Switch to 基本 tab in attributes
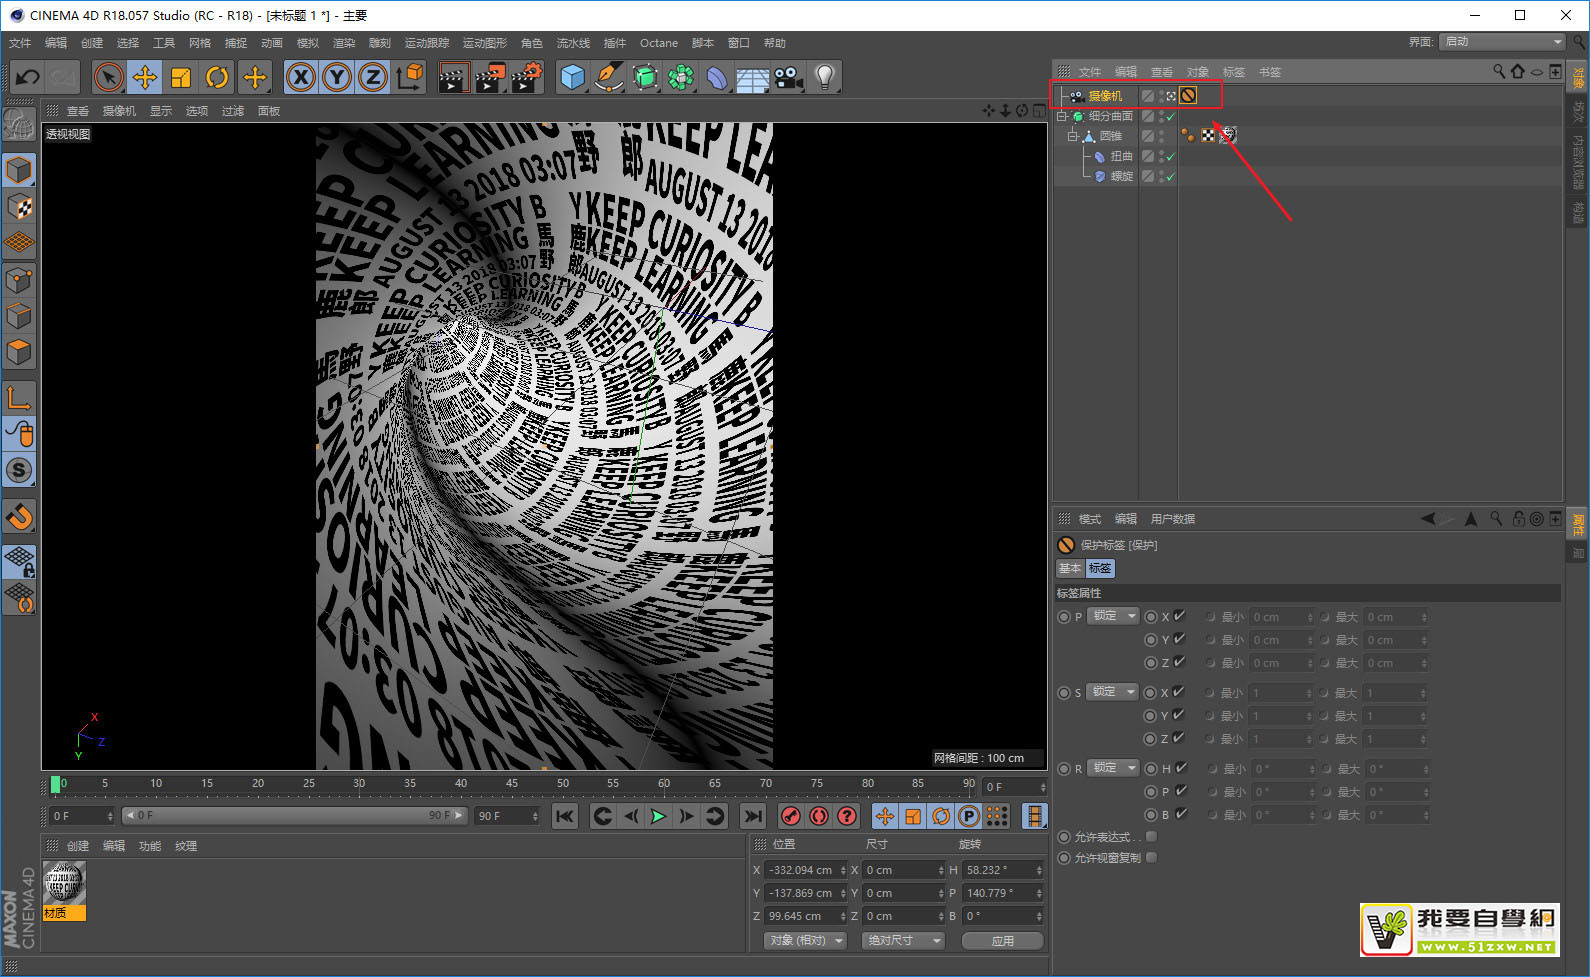 pos(1070,568)
